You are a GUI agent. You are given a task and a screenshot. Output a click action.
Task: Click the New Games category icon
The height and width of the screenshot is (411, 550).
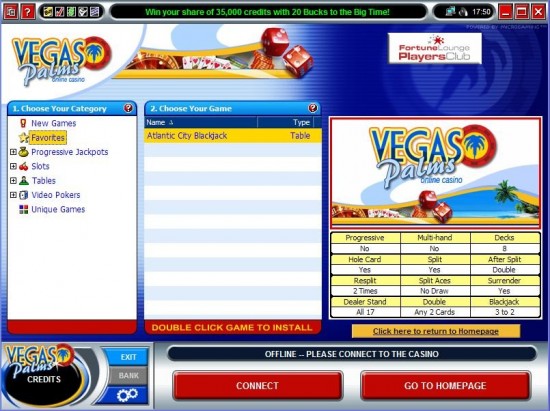coord(23,123)
